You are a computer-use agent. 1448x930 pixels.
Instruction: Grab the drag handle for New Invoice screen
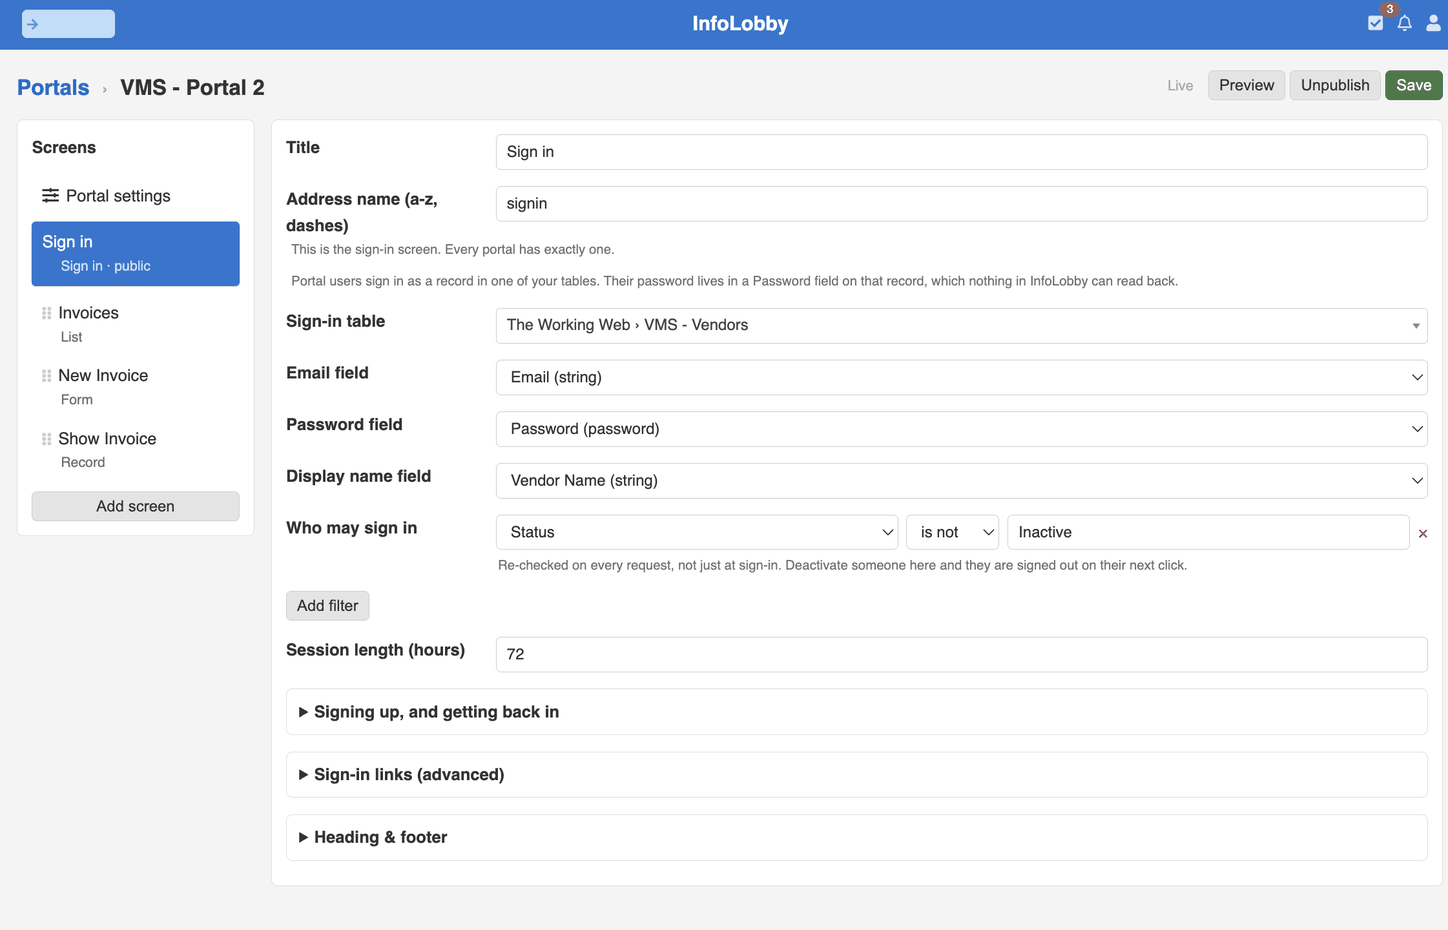pyautogui.click(x=46, y=376)
